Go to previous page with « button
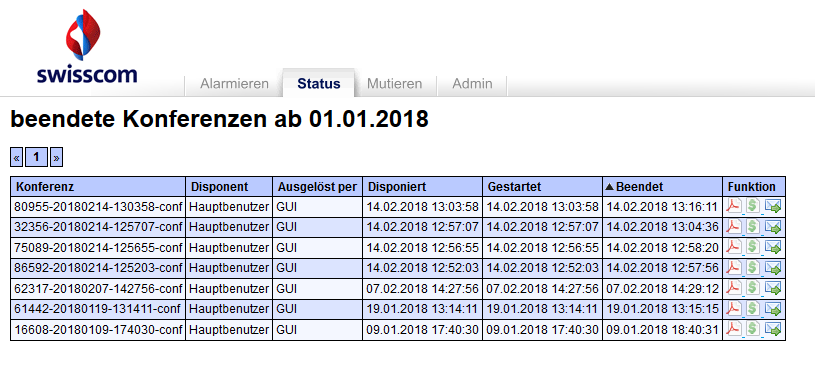 [17, 157]
